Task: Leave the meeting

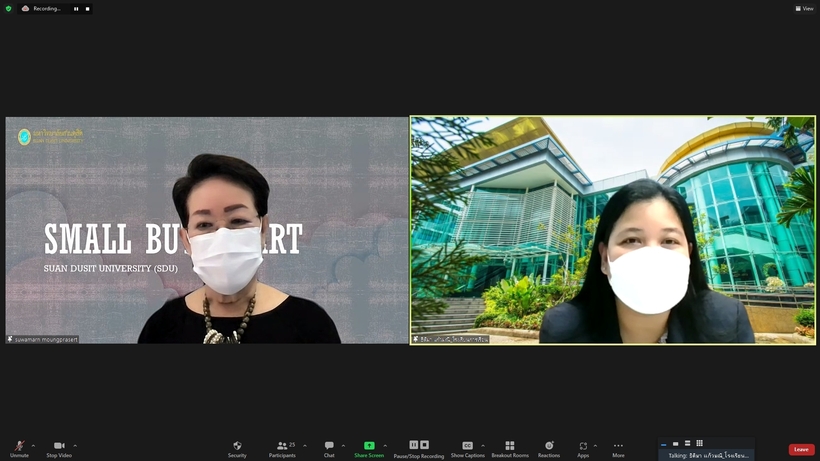Action: [801, 450]
